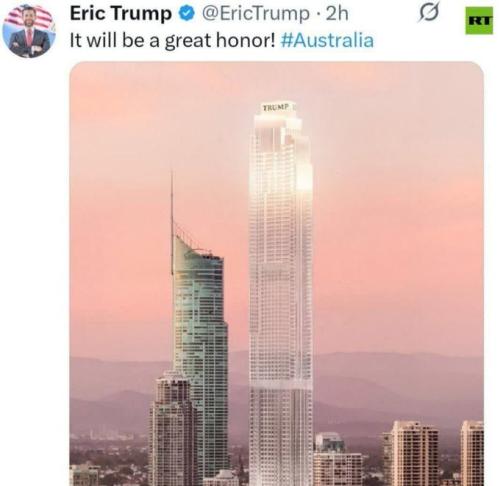This screenshot has width=500, height=486.
Task: Click the blue verified checkmark badge
Action: [x=187, y=14]
